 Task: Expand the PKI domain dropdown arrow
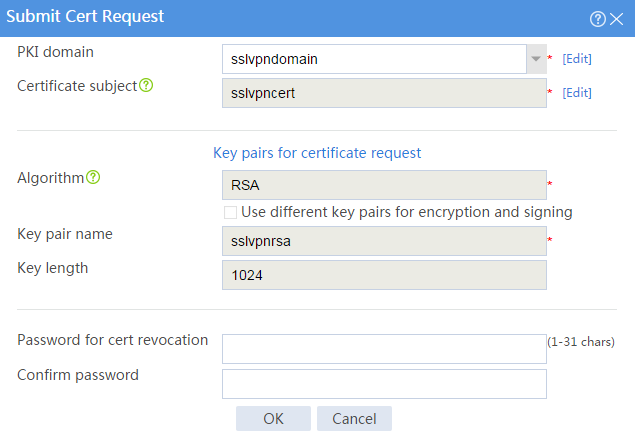(536, 59)
